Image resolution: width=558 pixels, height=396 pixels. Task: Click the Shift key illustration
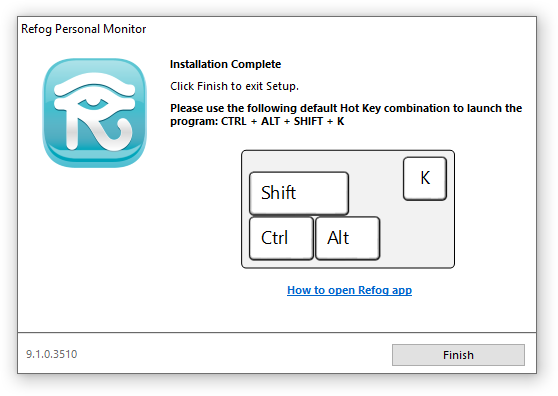coord(299,193)
